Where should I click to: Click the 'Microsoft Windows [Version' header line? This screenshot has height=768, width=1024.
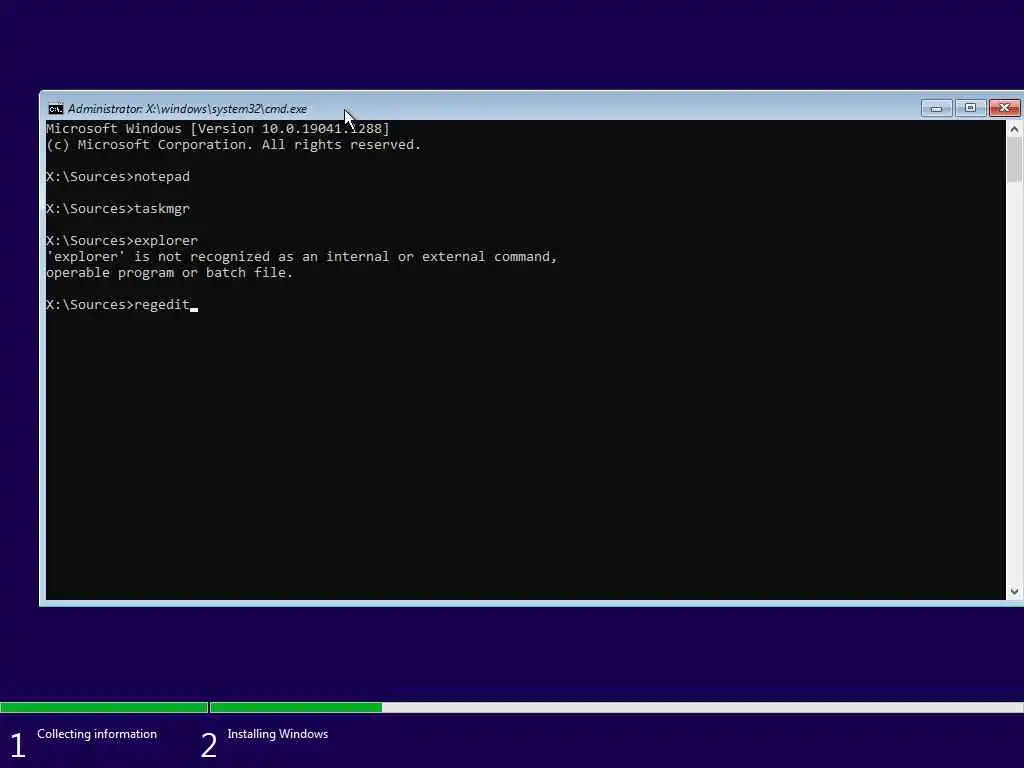217,129
